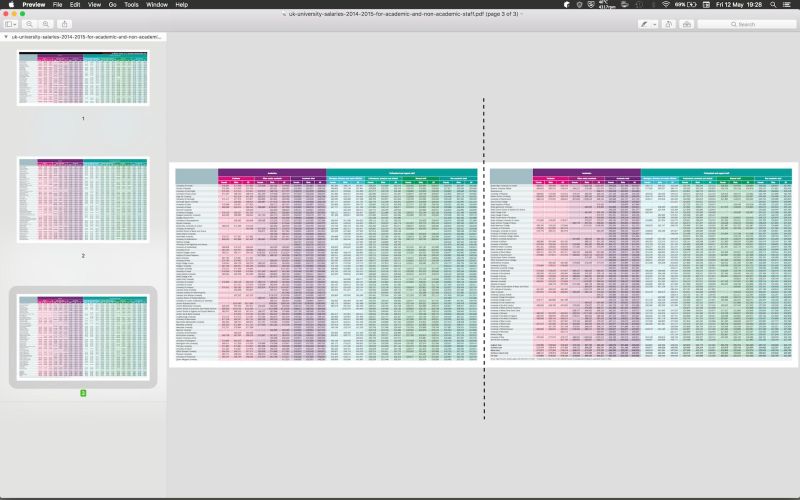Image resolution: width=800 pixels, height=500 pixels.
Task: Open the Window menu
Action: point(157,4)
